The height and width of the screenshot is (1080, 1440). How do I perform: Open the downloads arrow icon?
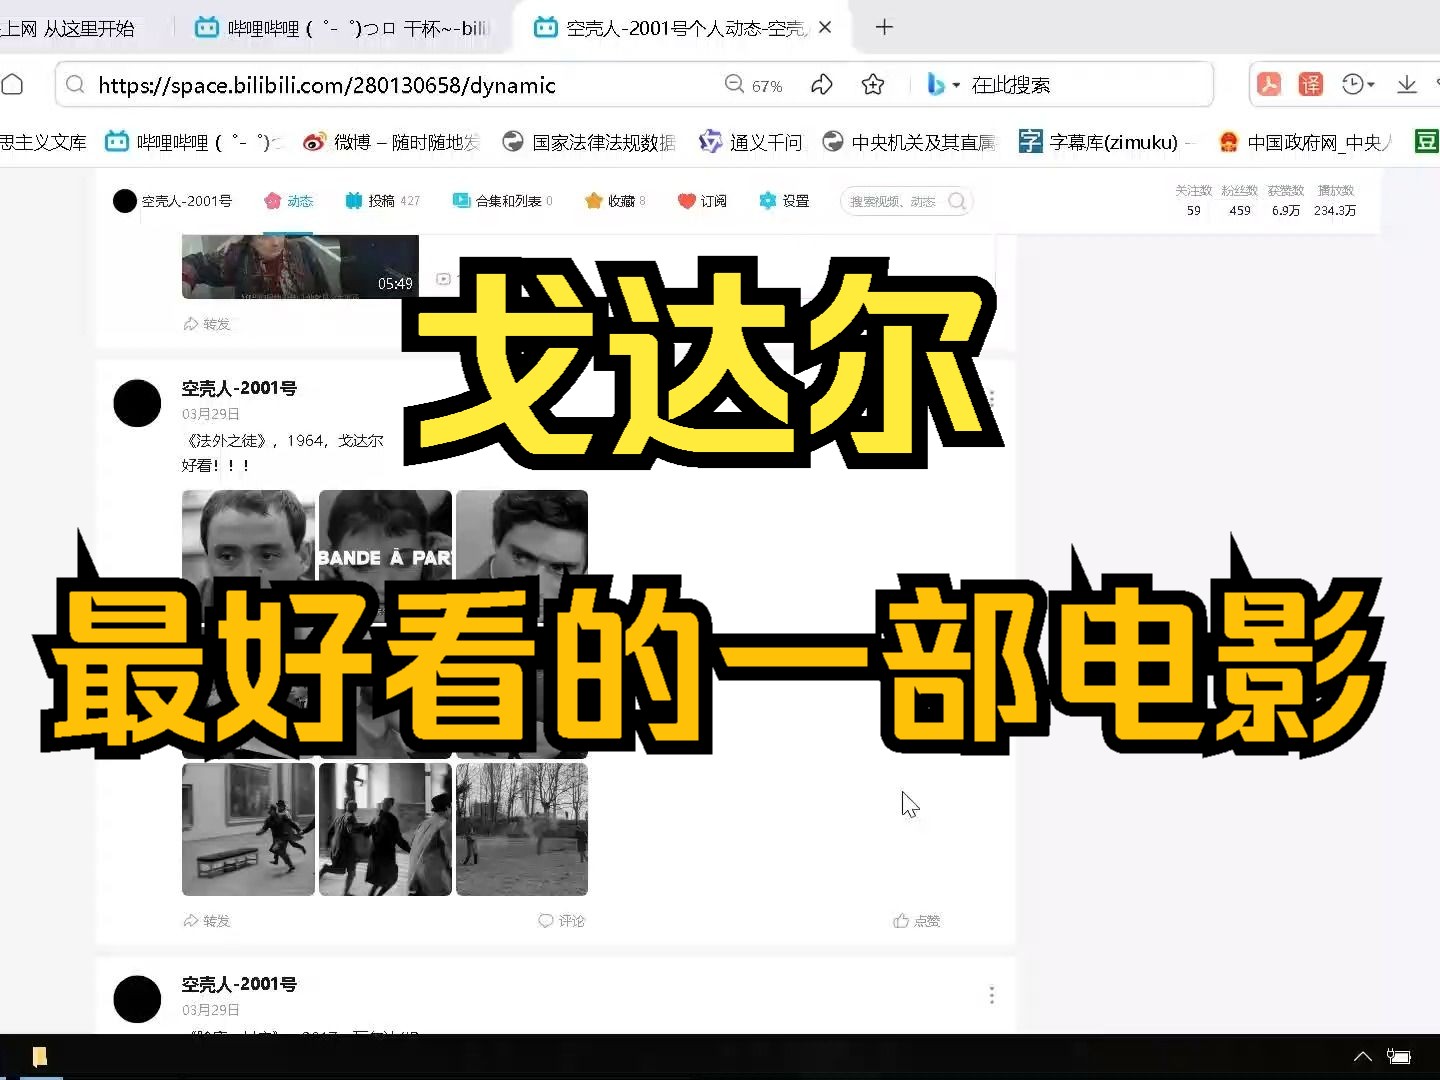tap(1407, 85)
